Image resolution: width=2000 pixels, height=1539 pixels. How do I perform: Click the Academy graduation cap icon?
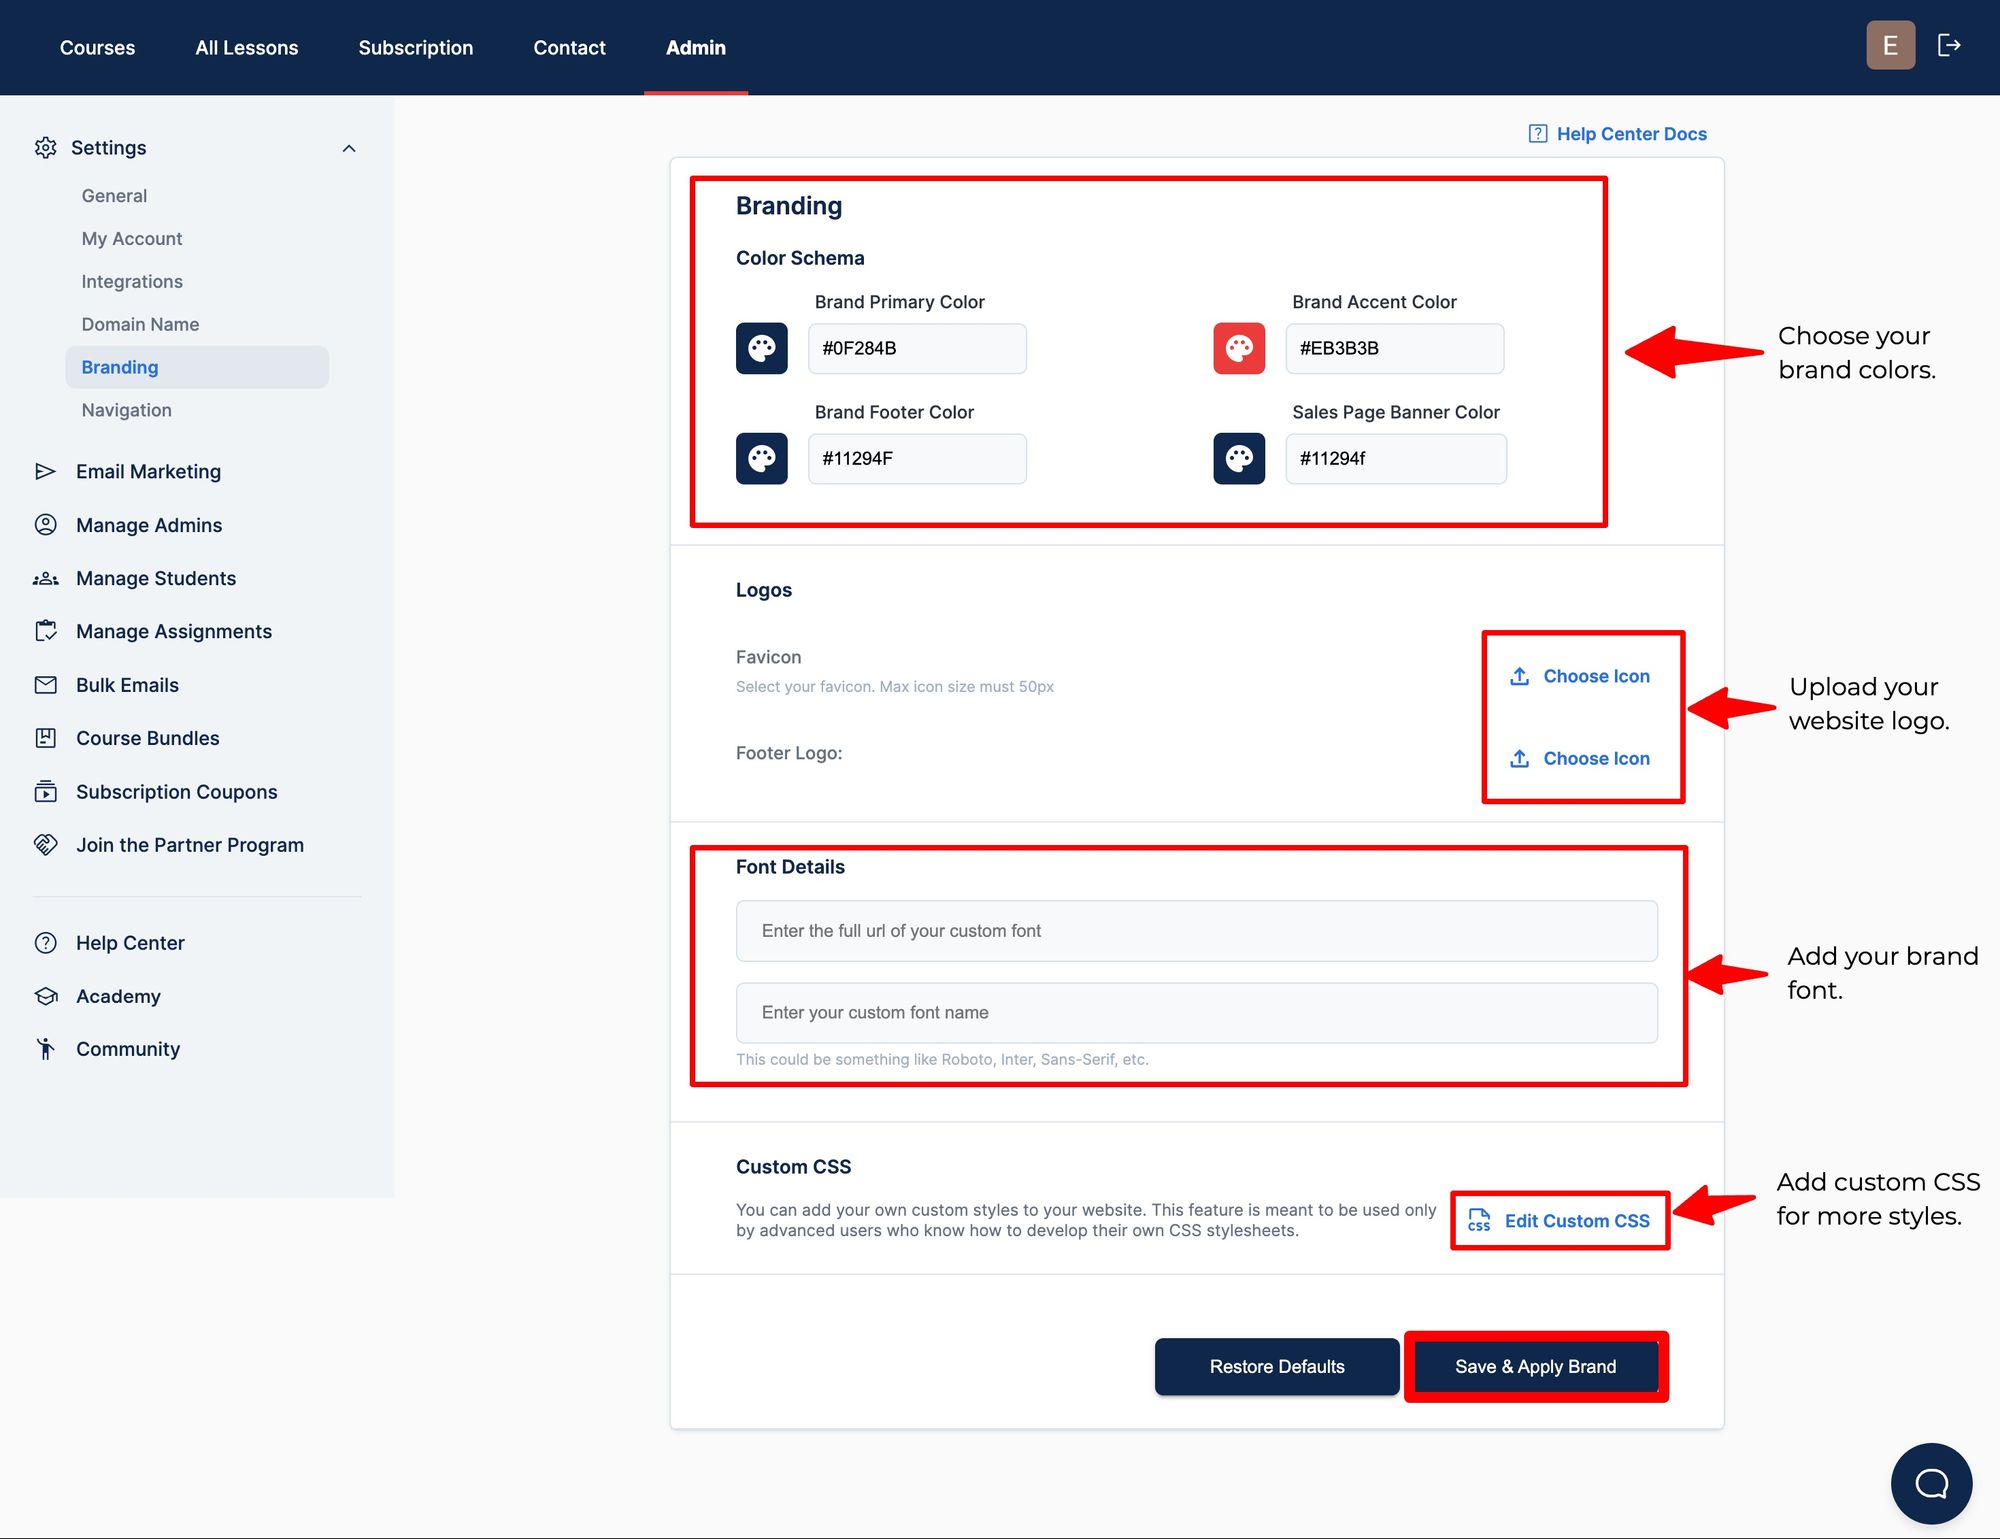45,996
